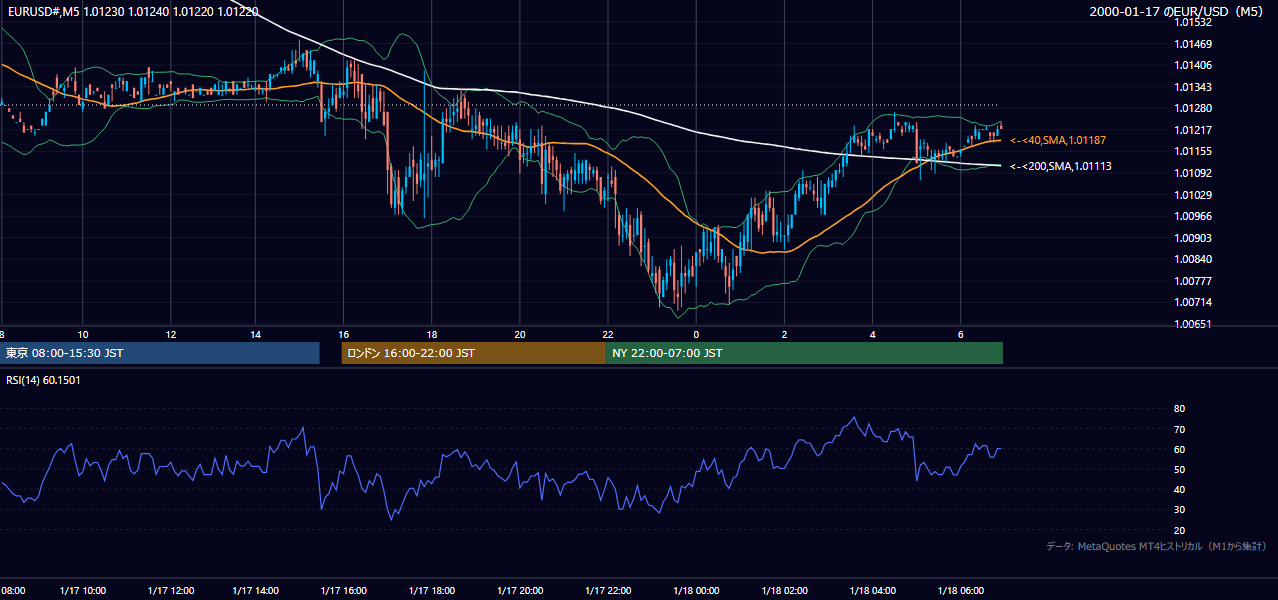1278x600 pixels.
Task: Click the 1.01343 price axis label
Action: click(x=1193, y=87)
